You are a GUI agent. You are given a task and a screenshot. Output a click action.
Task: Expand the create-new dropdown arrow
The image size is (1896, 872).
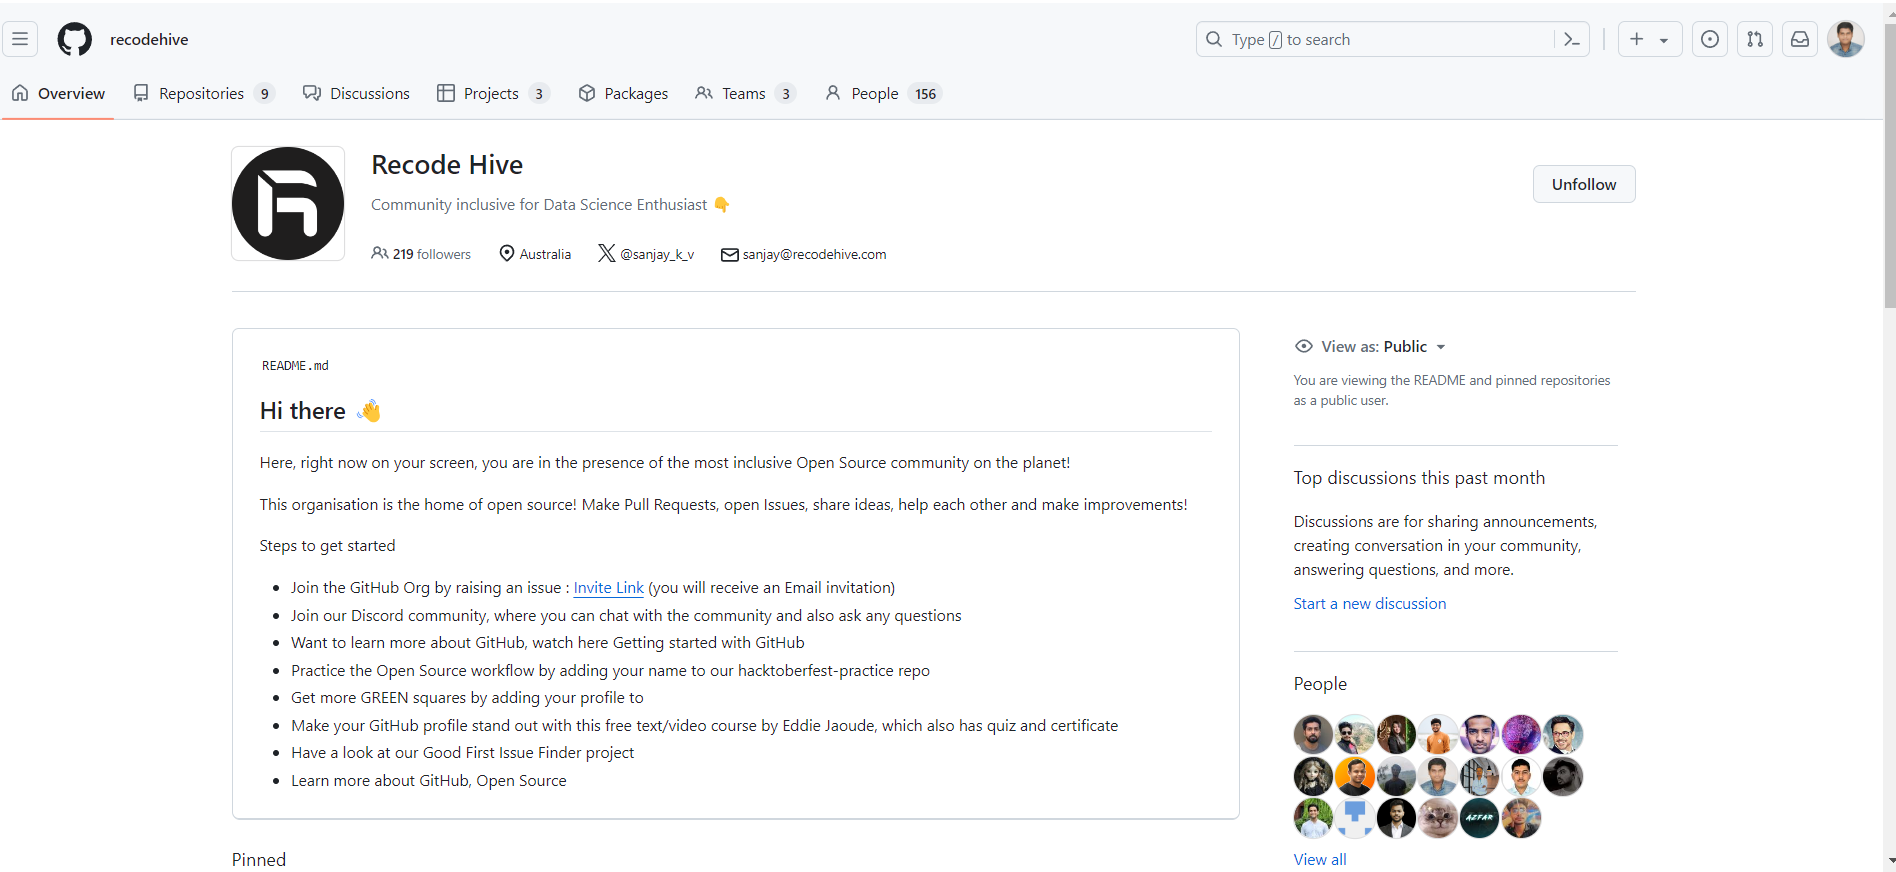pyautogui.click(x=1664, y=40)
